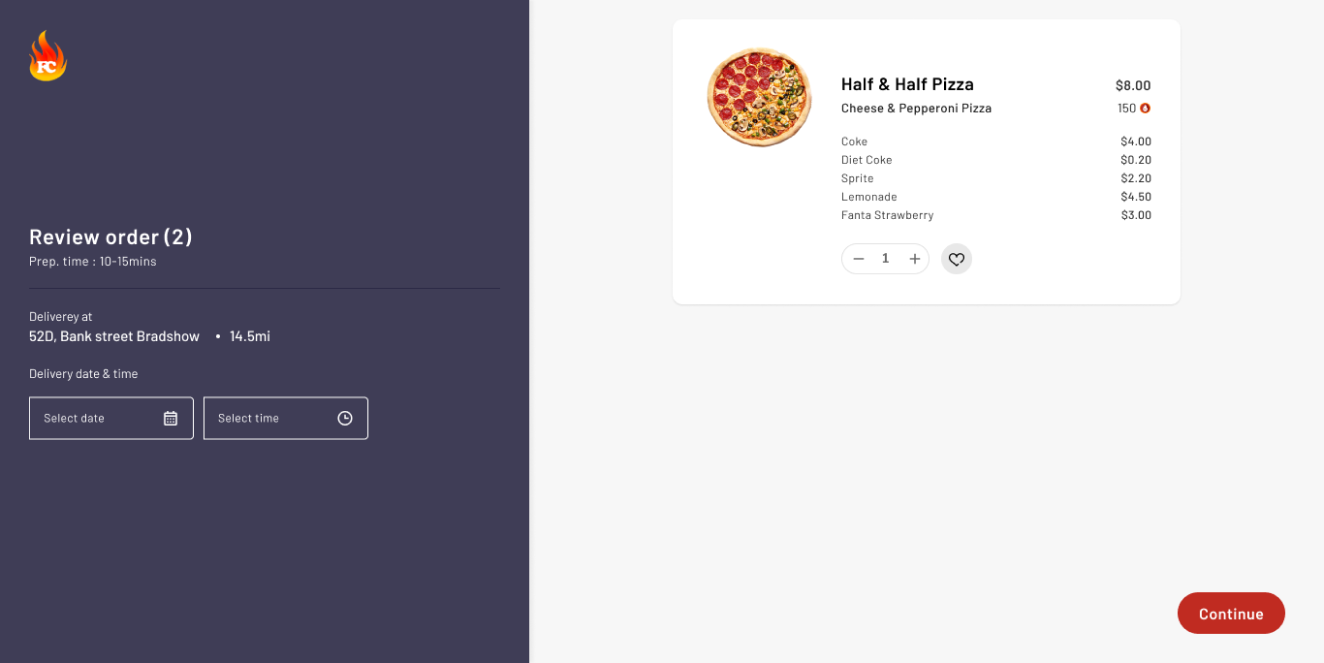
Task: Open the calendar icon in date field
Action: [x=171, y=418]
